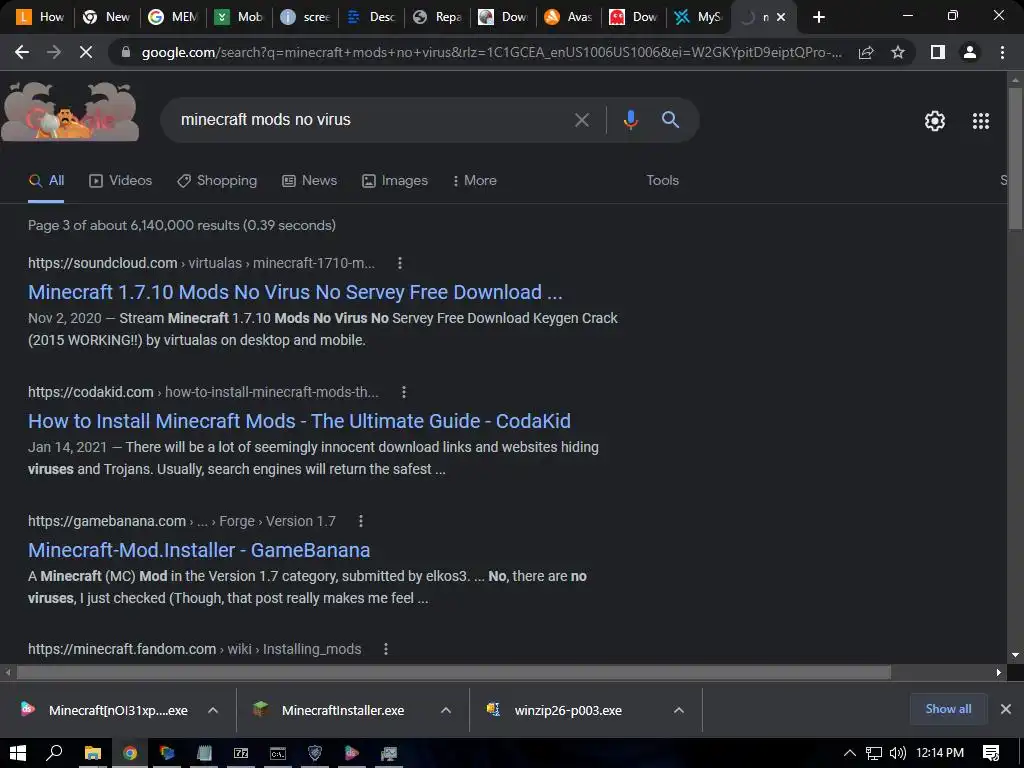Click the Google doodle logo
The width and height of the screenshot is (1024, 768).
pos(71,112)
